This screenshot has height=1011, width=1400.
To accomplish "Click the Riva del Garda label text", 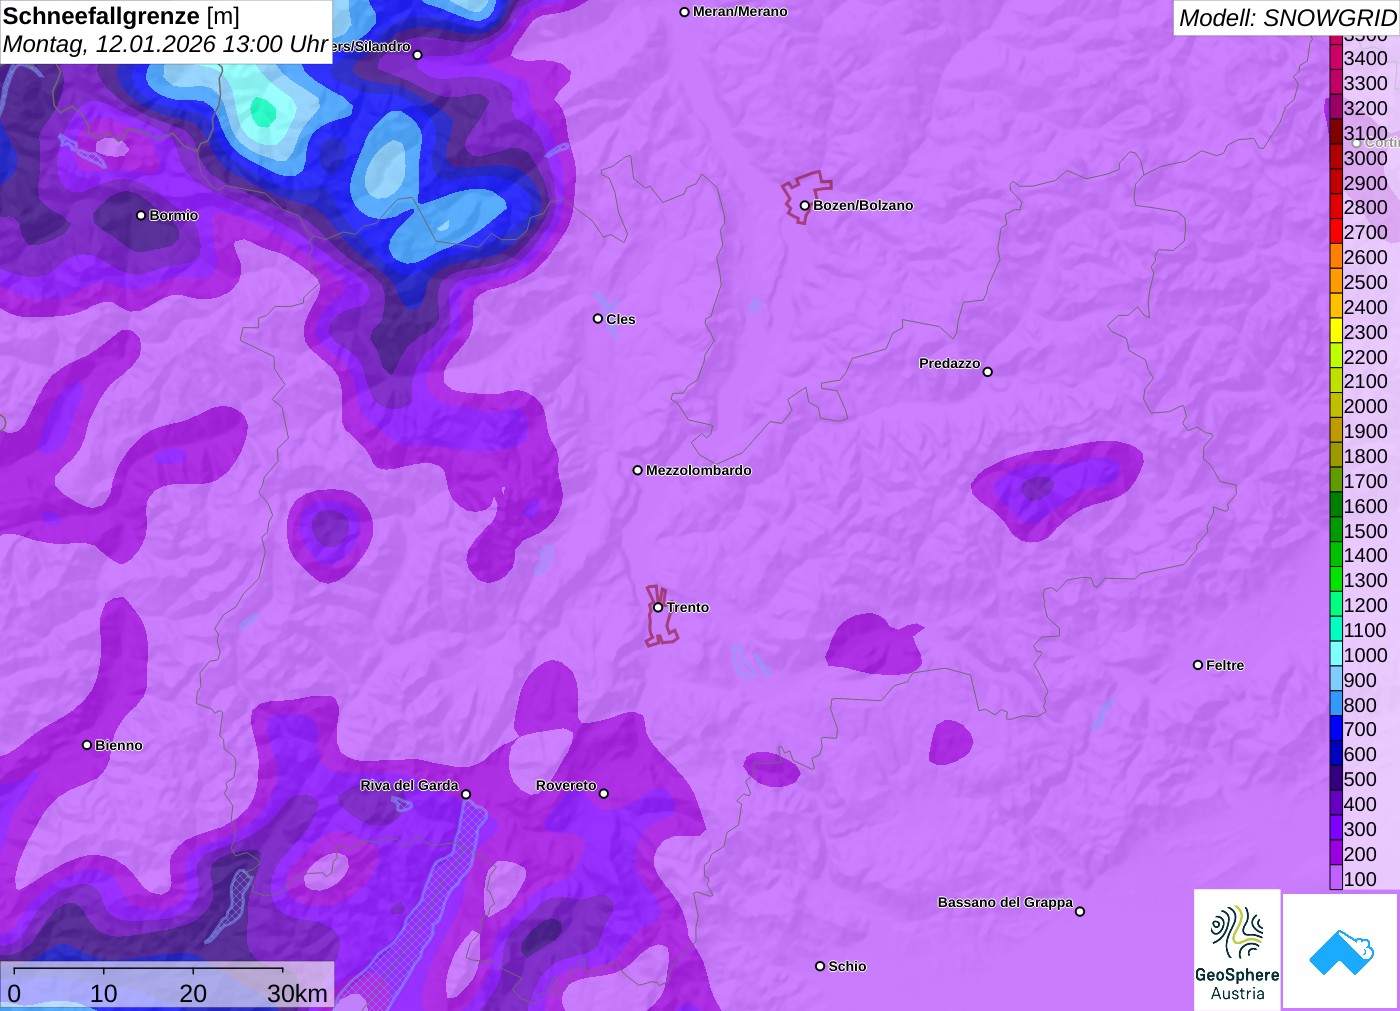I will pyautogui.click(x=409, y=785).
